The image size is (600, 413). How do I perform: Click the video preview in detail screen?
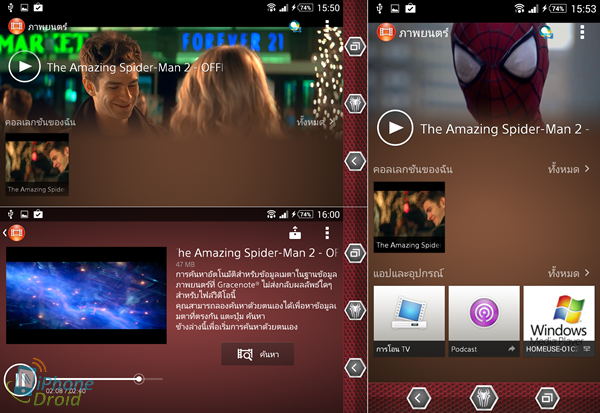coord(86,295)
